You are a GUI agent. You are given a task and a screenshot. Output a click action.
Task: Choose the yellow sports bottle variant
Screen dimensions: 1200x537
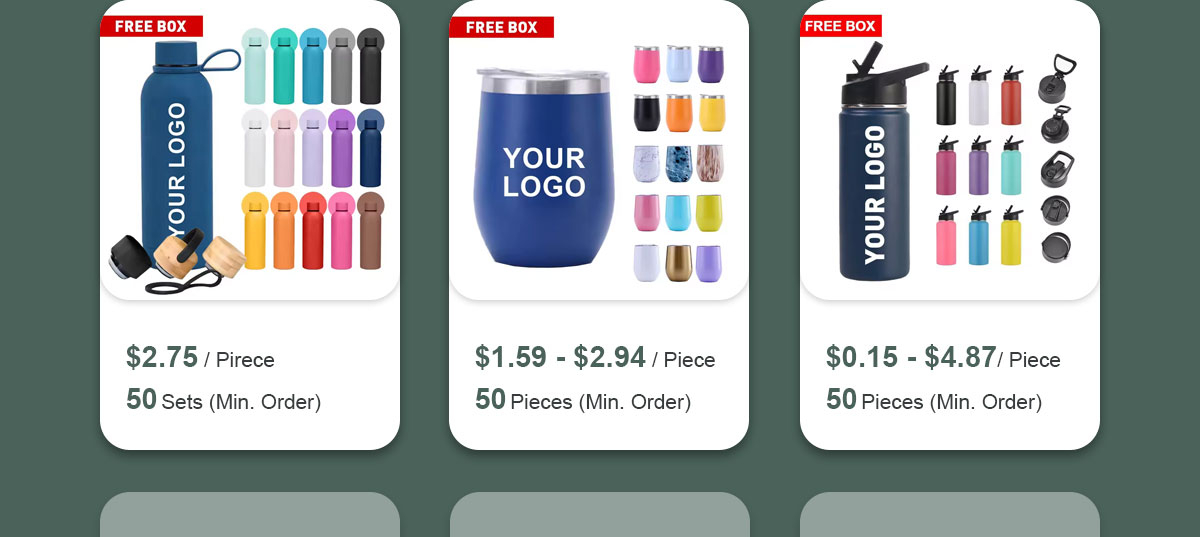(1011, 237)
